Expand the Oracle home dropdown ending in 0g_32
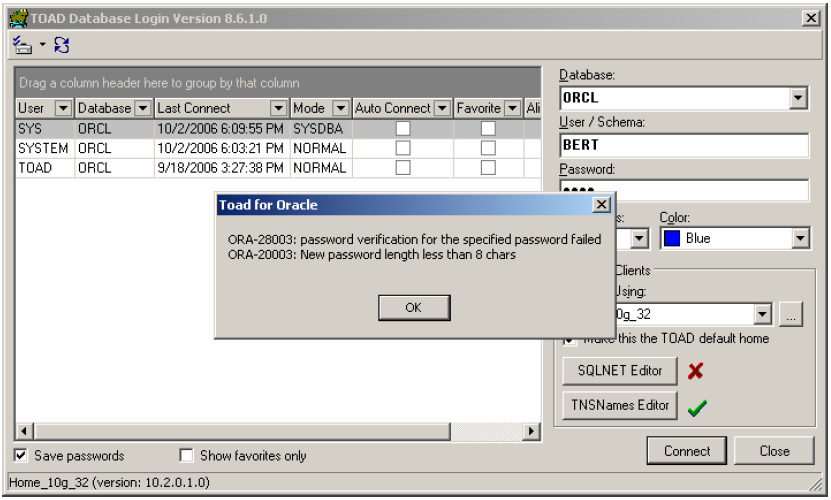This screenshot has height=500, width=831. (x=762, y=314)
